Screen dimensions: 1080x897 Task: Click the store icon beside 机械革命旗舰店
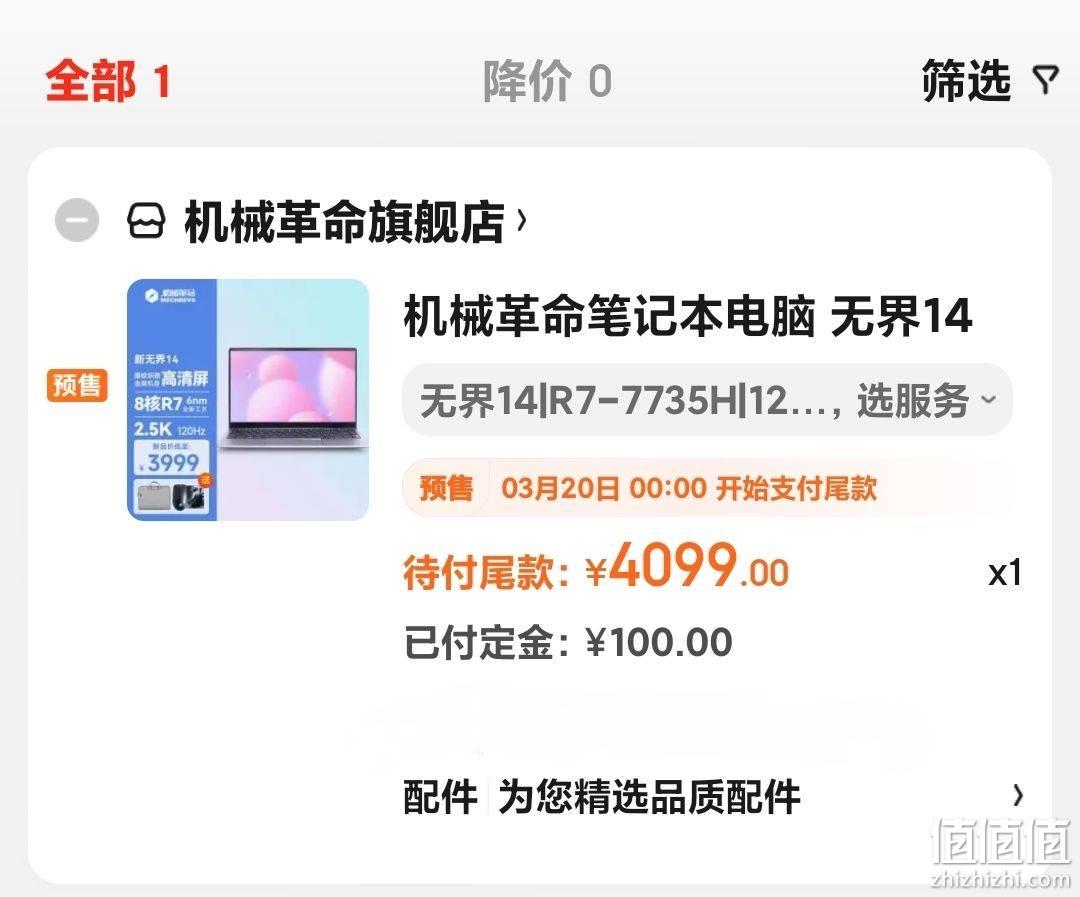point(147,221)
